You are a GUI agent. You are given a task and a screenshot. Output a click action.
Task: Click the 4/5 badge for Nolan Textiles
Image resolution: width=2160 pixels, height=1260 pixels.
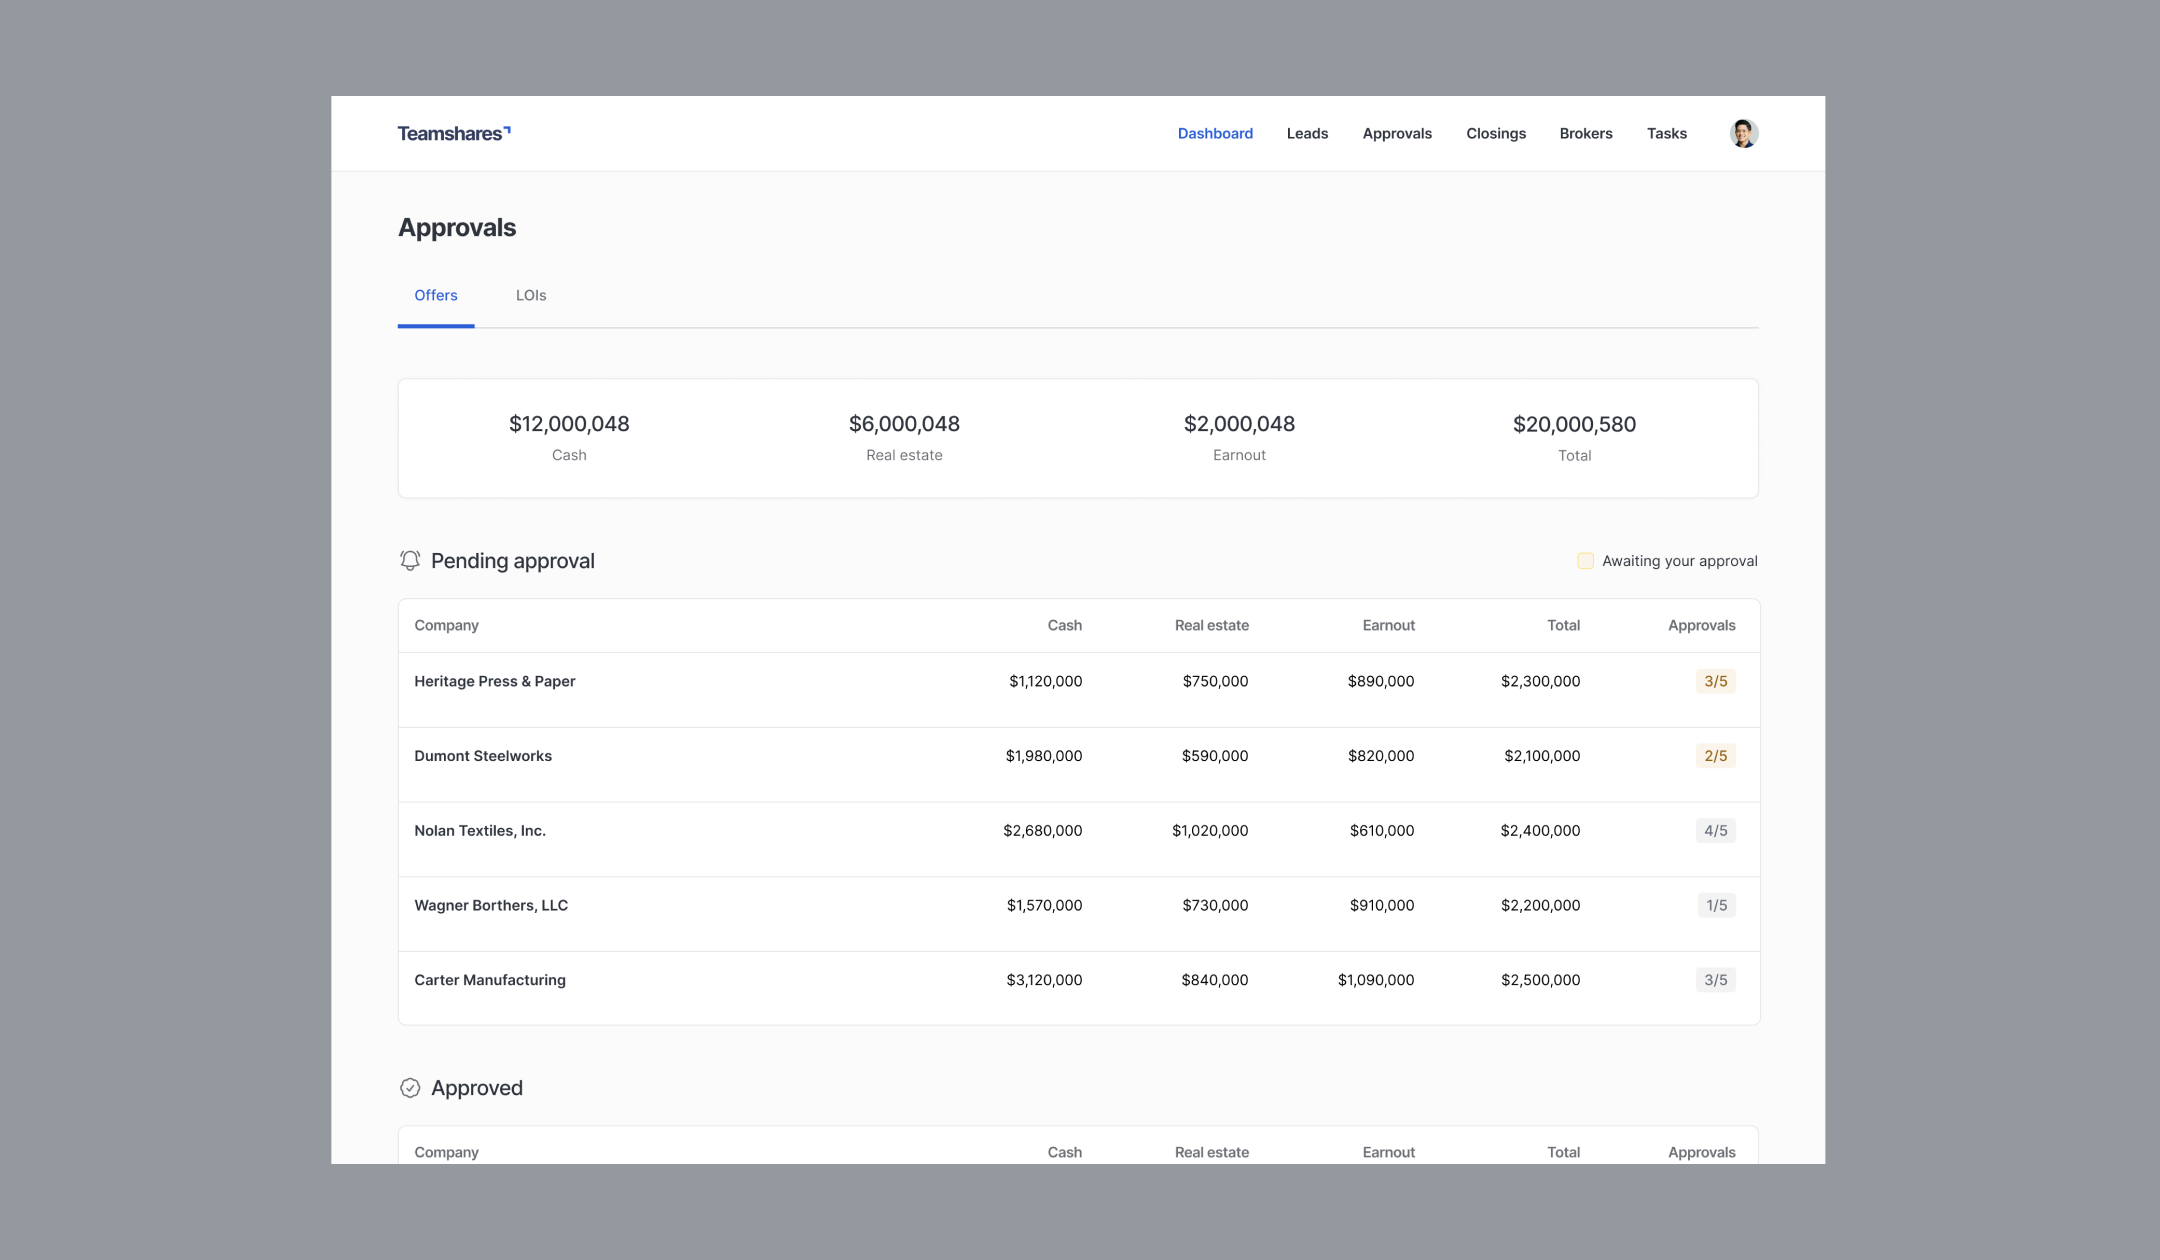point(1715,831)
